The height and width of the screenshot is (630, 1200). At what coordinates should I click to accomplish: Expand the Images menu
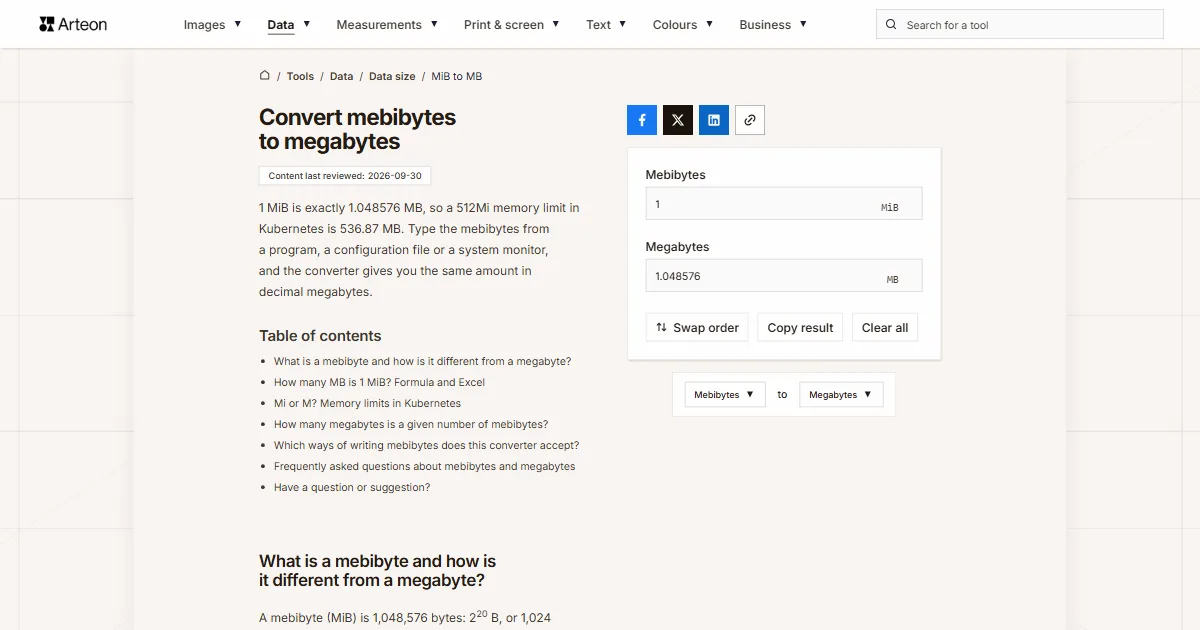212,25
